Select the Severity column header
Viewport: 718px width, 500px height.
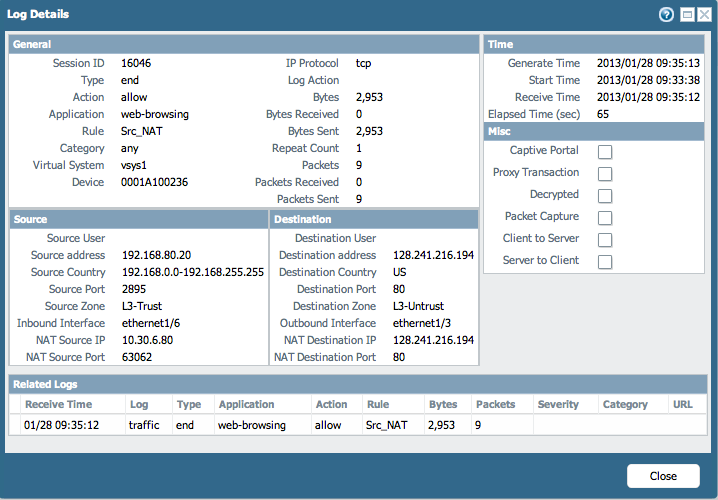click(558, 405)
